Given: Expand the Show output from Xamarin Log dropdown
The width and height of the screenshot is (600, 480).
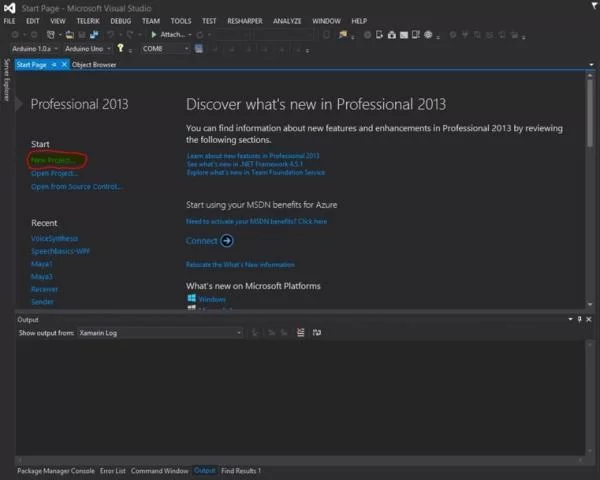Looking at the screenshot, I should pos(160,333).
